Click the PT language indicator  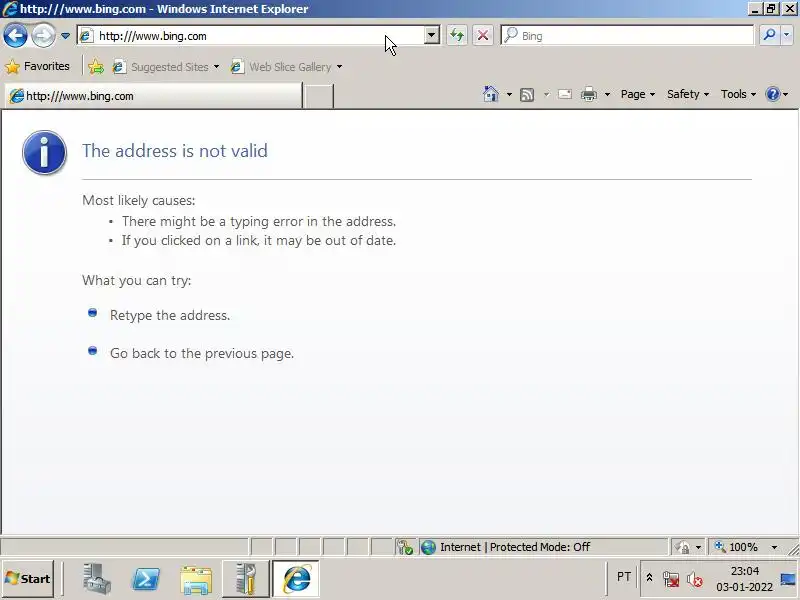tap(623, 577)
